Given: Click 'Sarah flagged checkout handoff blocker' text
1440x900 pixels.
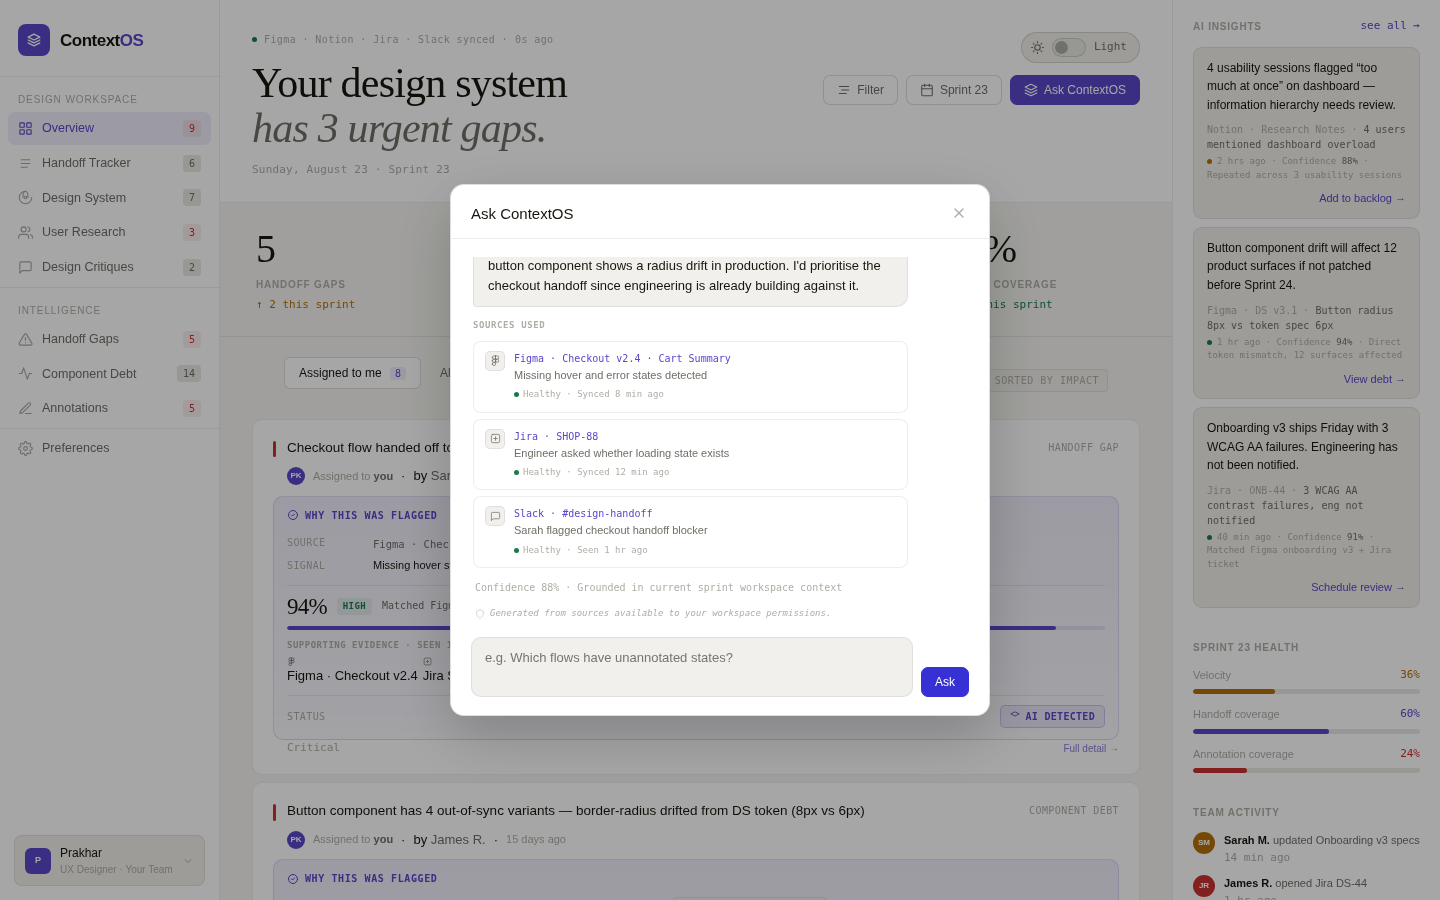Looking at the screenshot, I should coord(611,530).
